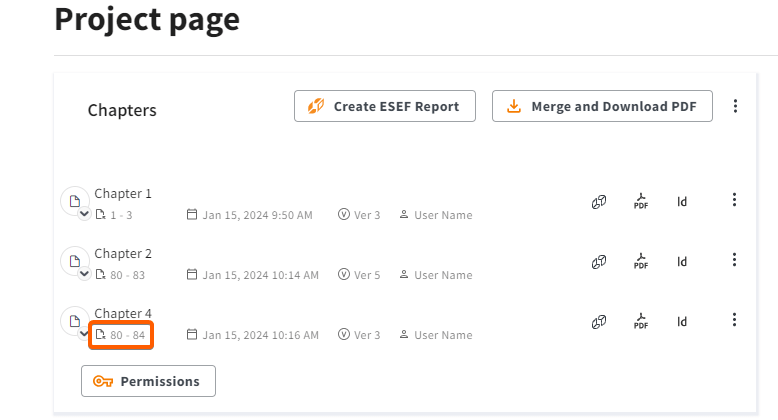Click the Create ESEF Report button
The image size is (778, 420).
[384, 106]
